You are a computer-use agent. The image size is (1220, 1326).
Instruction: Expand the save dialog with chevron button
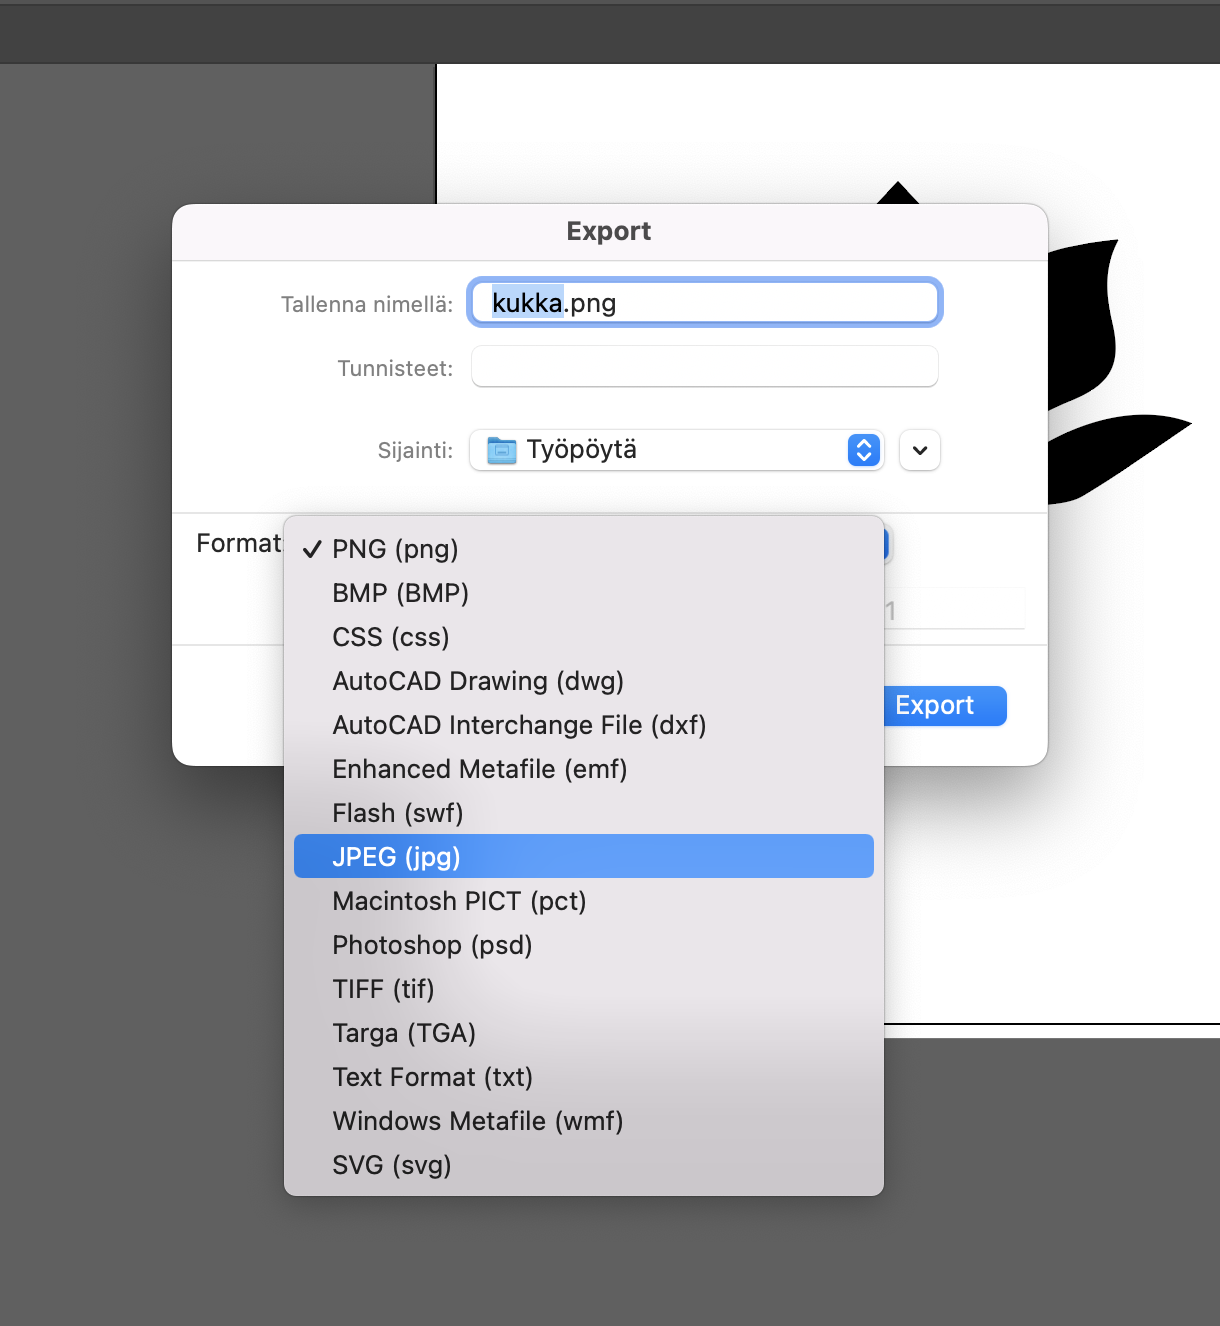pyautogui.click(x=920, y=450)
